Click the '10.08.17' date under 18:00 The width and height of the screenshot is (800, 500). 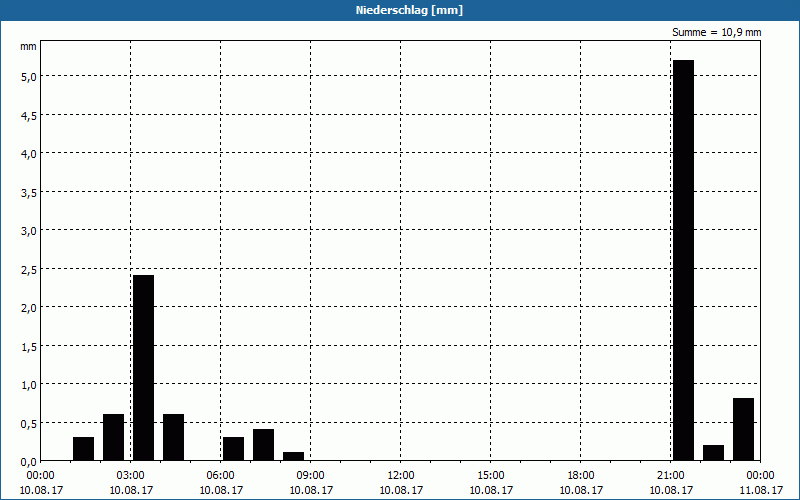pos(581,490)
